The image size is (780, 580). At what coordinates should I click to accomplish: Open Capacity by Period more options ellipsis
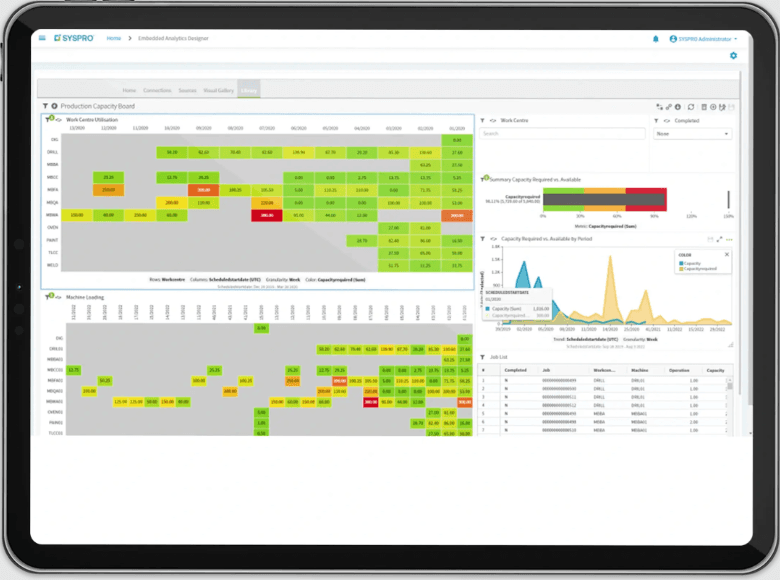point(729,239)
